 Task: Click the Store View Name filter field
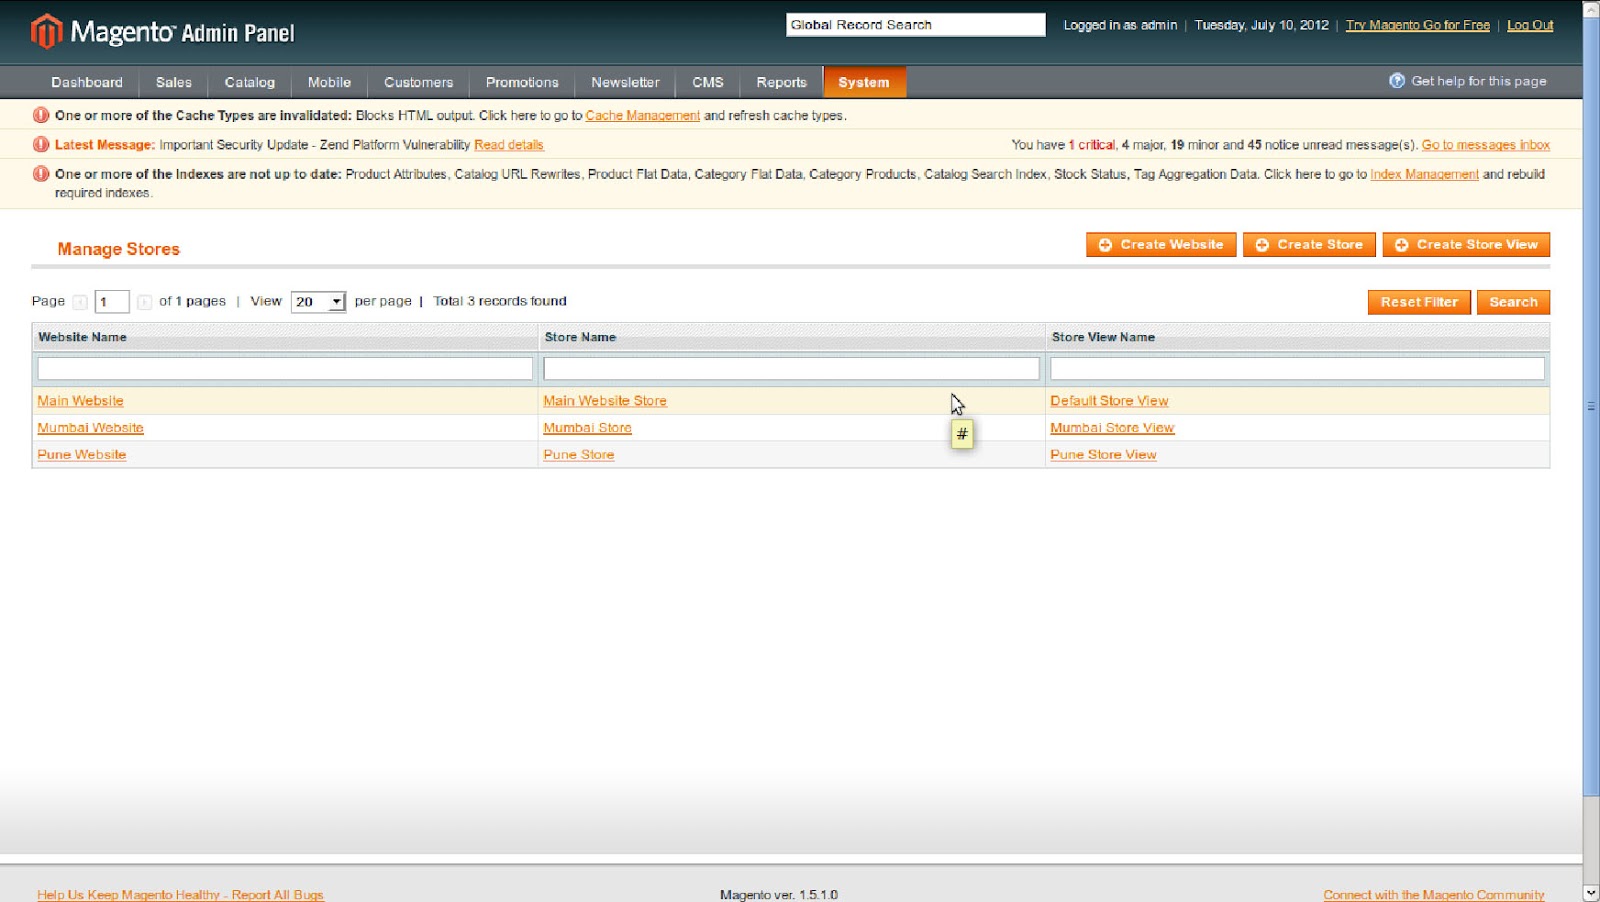[x=1297, y=369]
